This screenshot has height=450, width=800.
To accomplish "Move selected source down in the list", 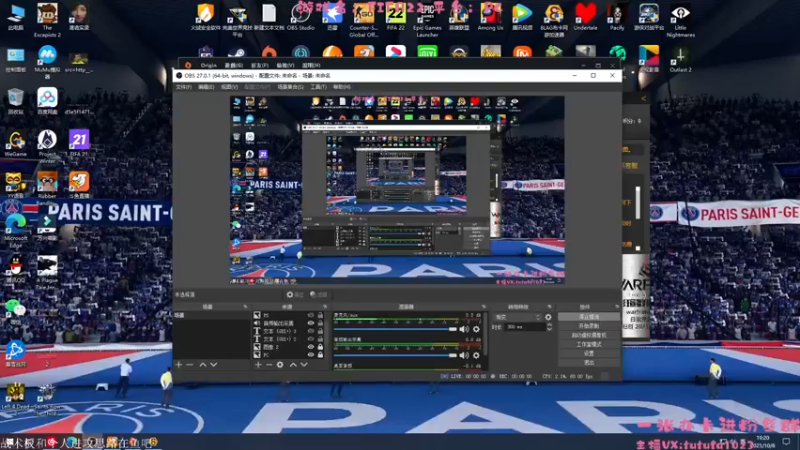I will 304,365.
